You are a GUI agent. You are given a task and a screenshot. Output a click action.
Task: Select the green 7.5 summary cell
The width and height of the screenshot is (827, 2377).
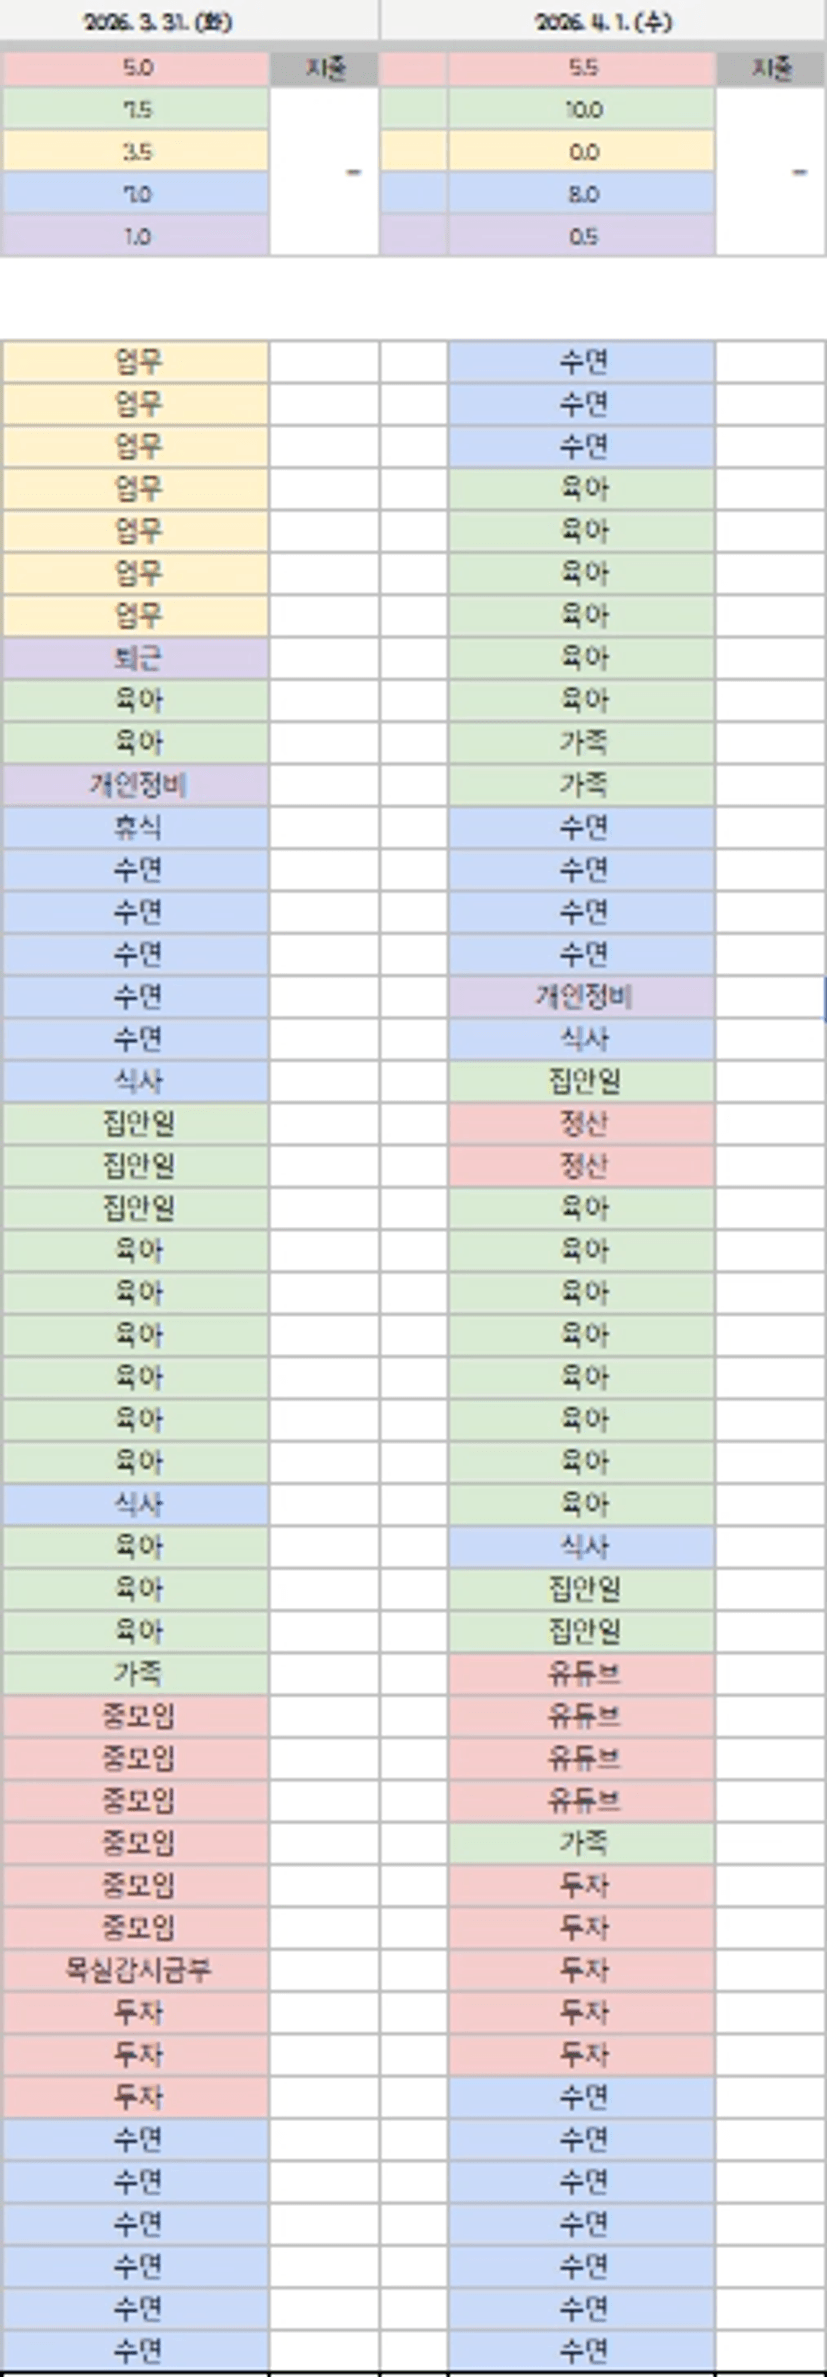pyautogui.click(x=136, y=110)
